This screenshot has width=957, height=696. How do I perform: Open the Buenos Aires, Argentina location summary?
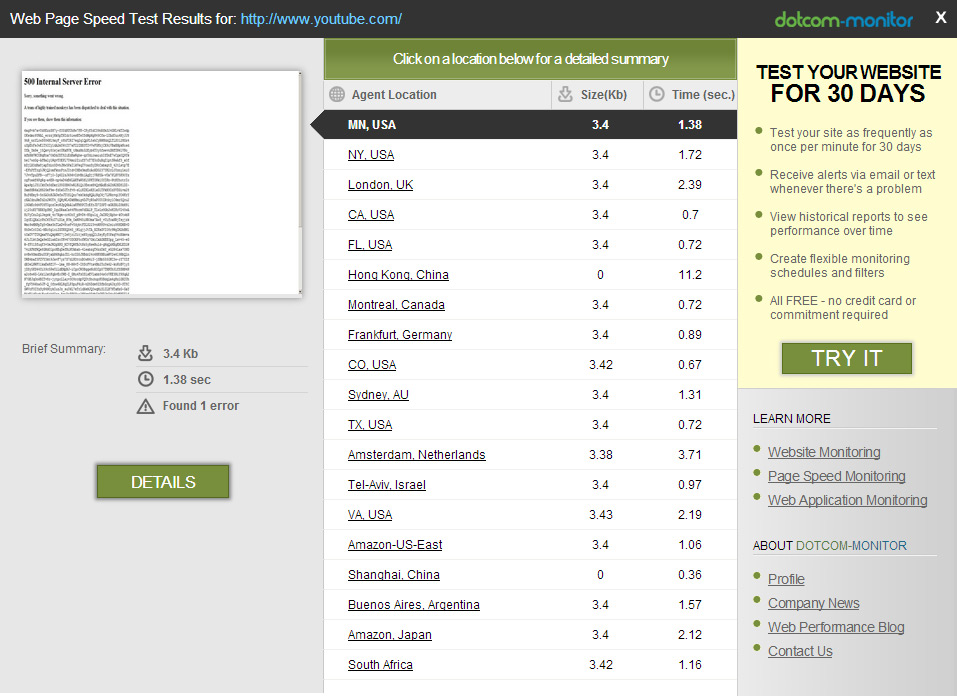pos(414,604)
